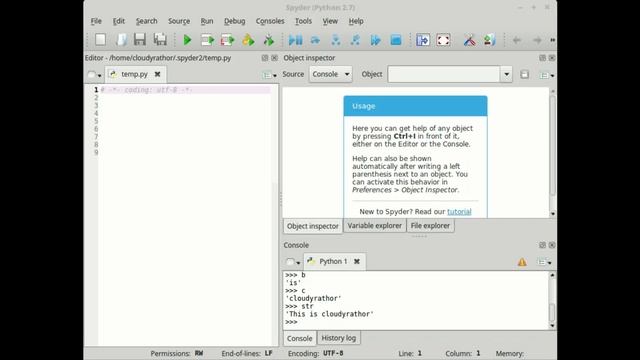The image size is (640, 360).
Task: Re-run the last script icon
Action: coord(269,40)
